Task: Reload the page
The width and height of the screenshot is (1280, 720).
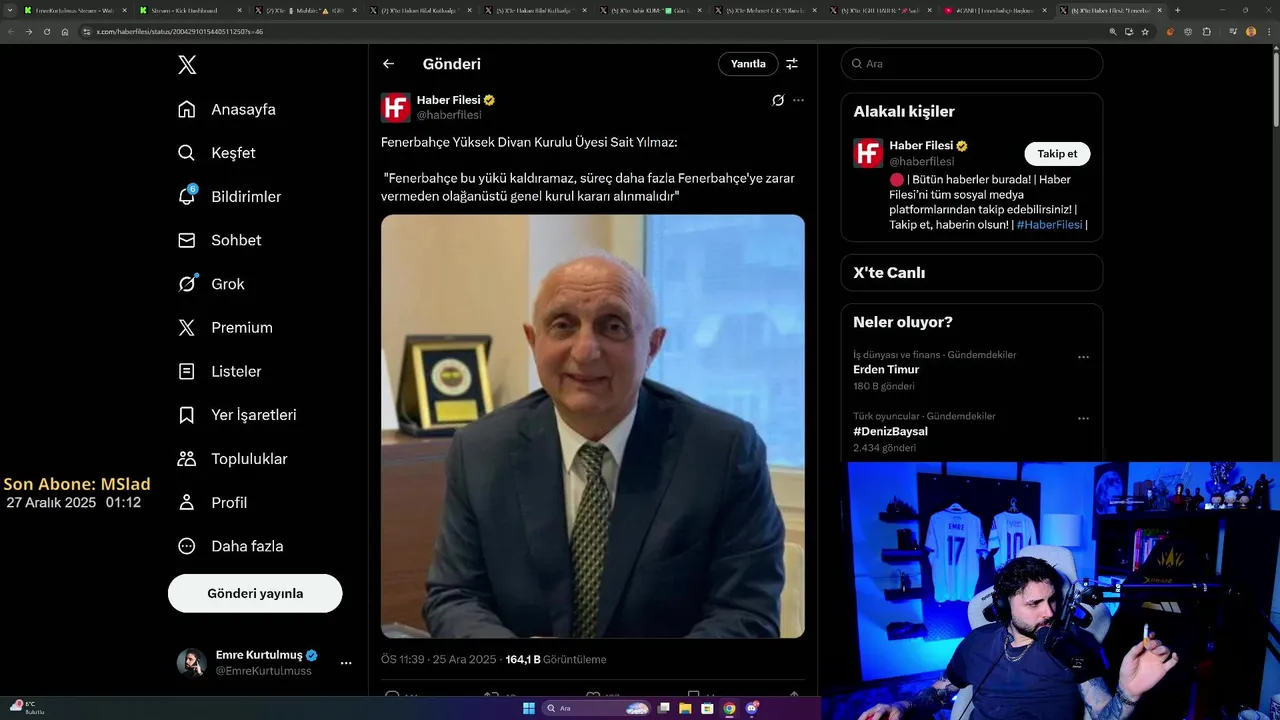Action: tap(47, 32)
